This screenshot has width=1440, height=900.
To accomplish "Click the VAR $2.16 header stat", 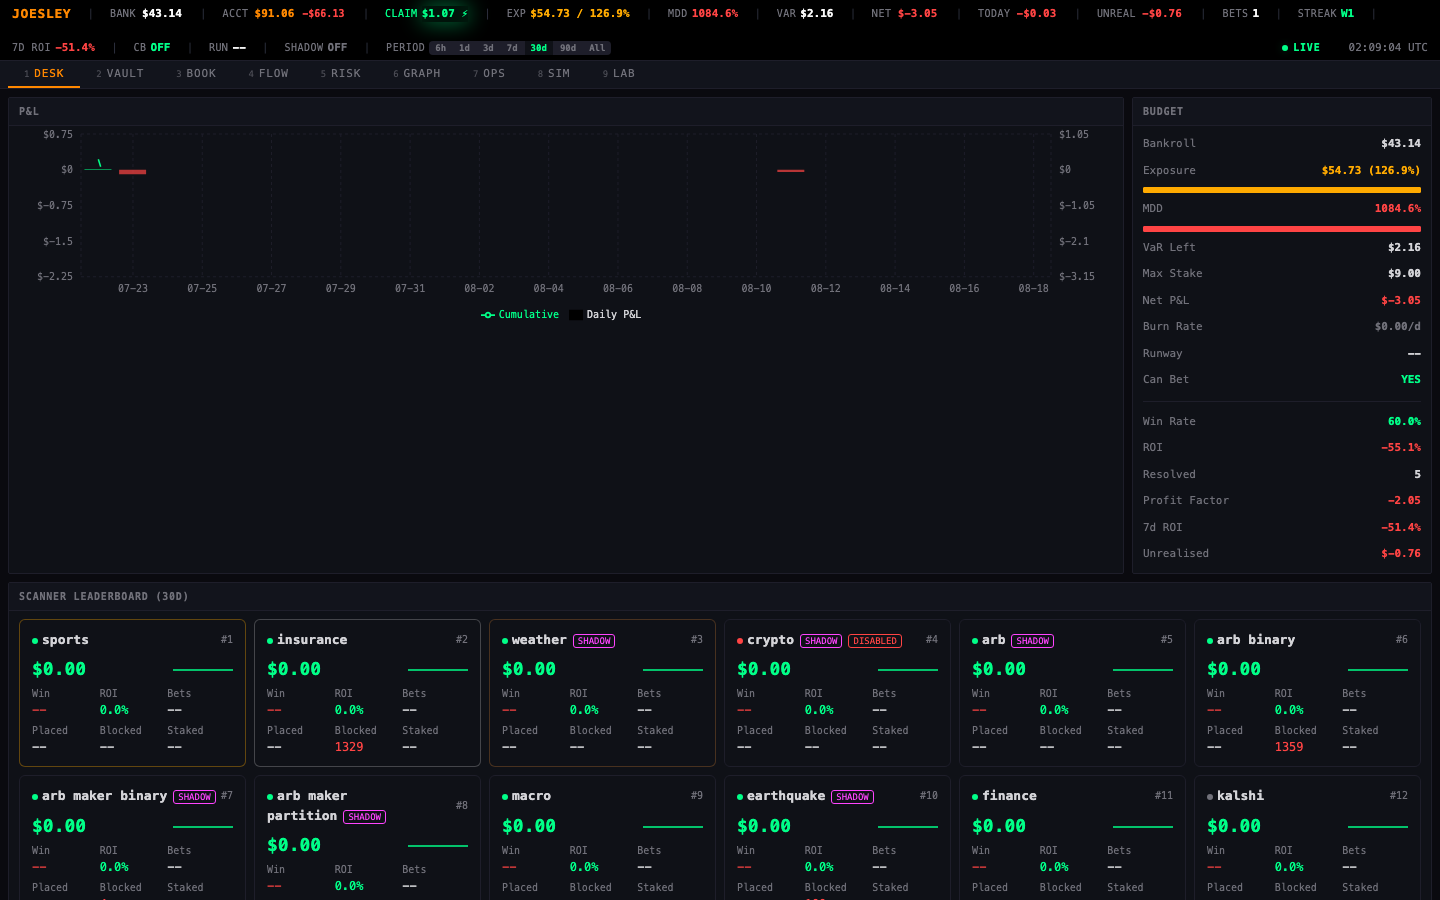I will (804, 14).
